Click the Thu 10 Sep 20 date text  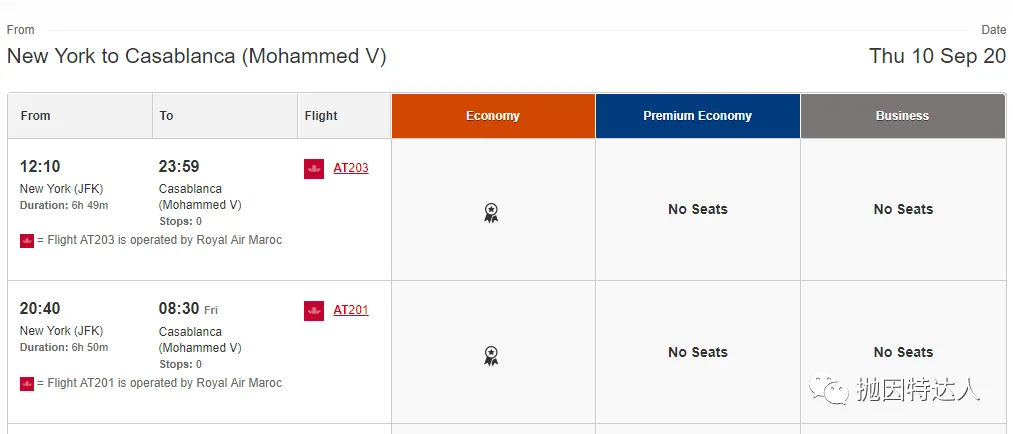[937, 56]
